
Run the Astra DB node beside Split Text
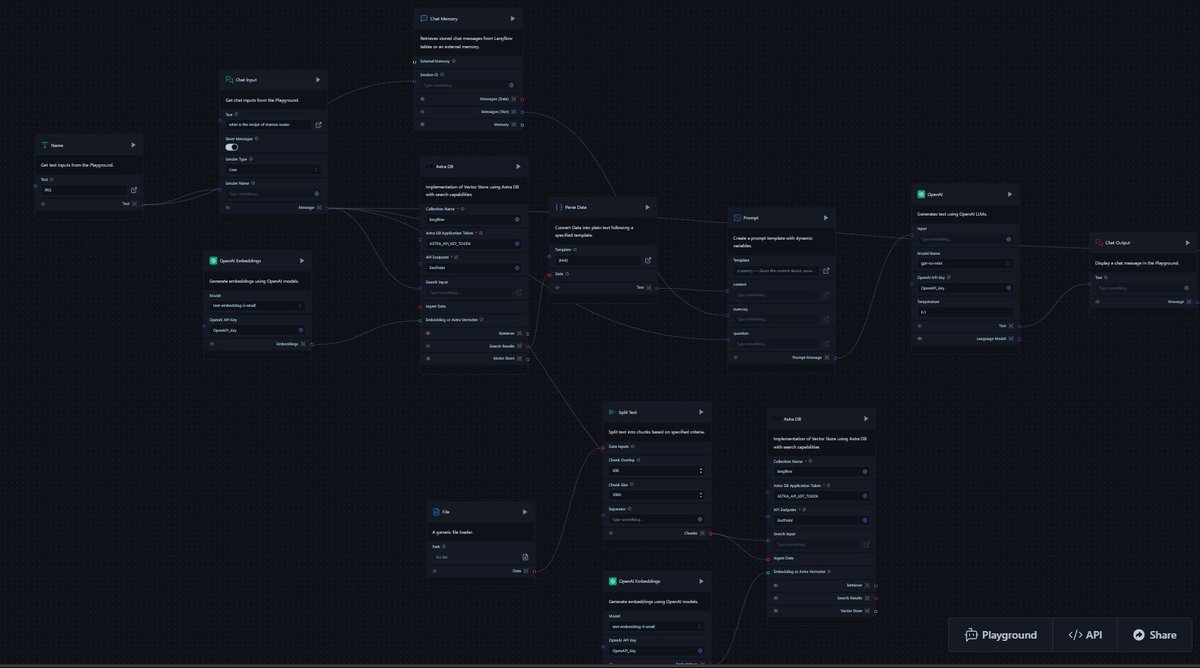pyautogui.click(x=866, y=419)
